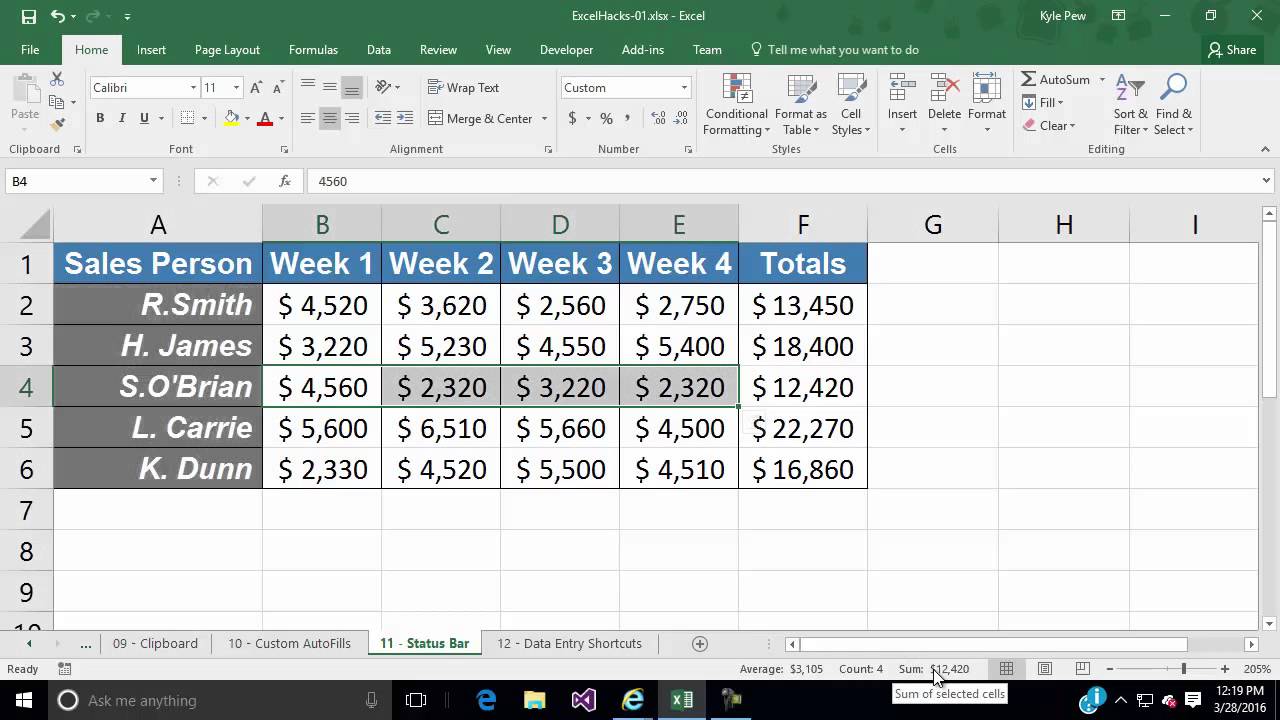Image resolution: width=1280 pixels, height=720 pixels.
Task: Click the zoom slider handle
Action: [x=1183, y=668]
